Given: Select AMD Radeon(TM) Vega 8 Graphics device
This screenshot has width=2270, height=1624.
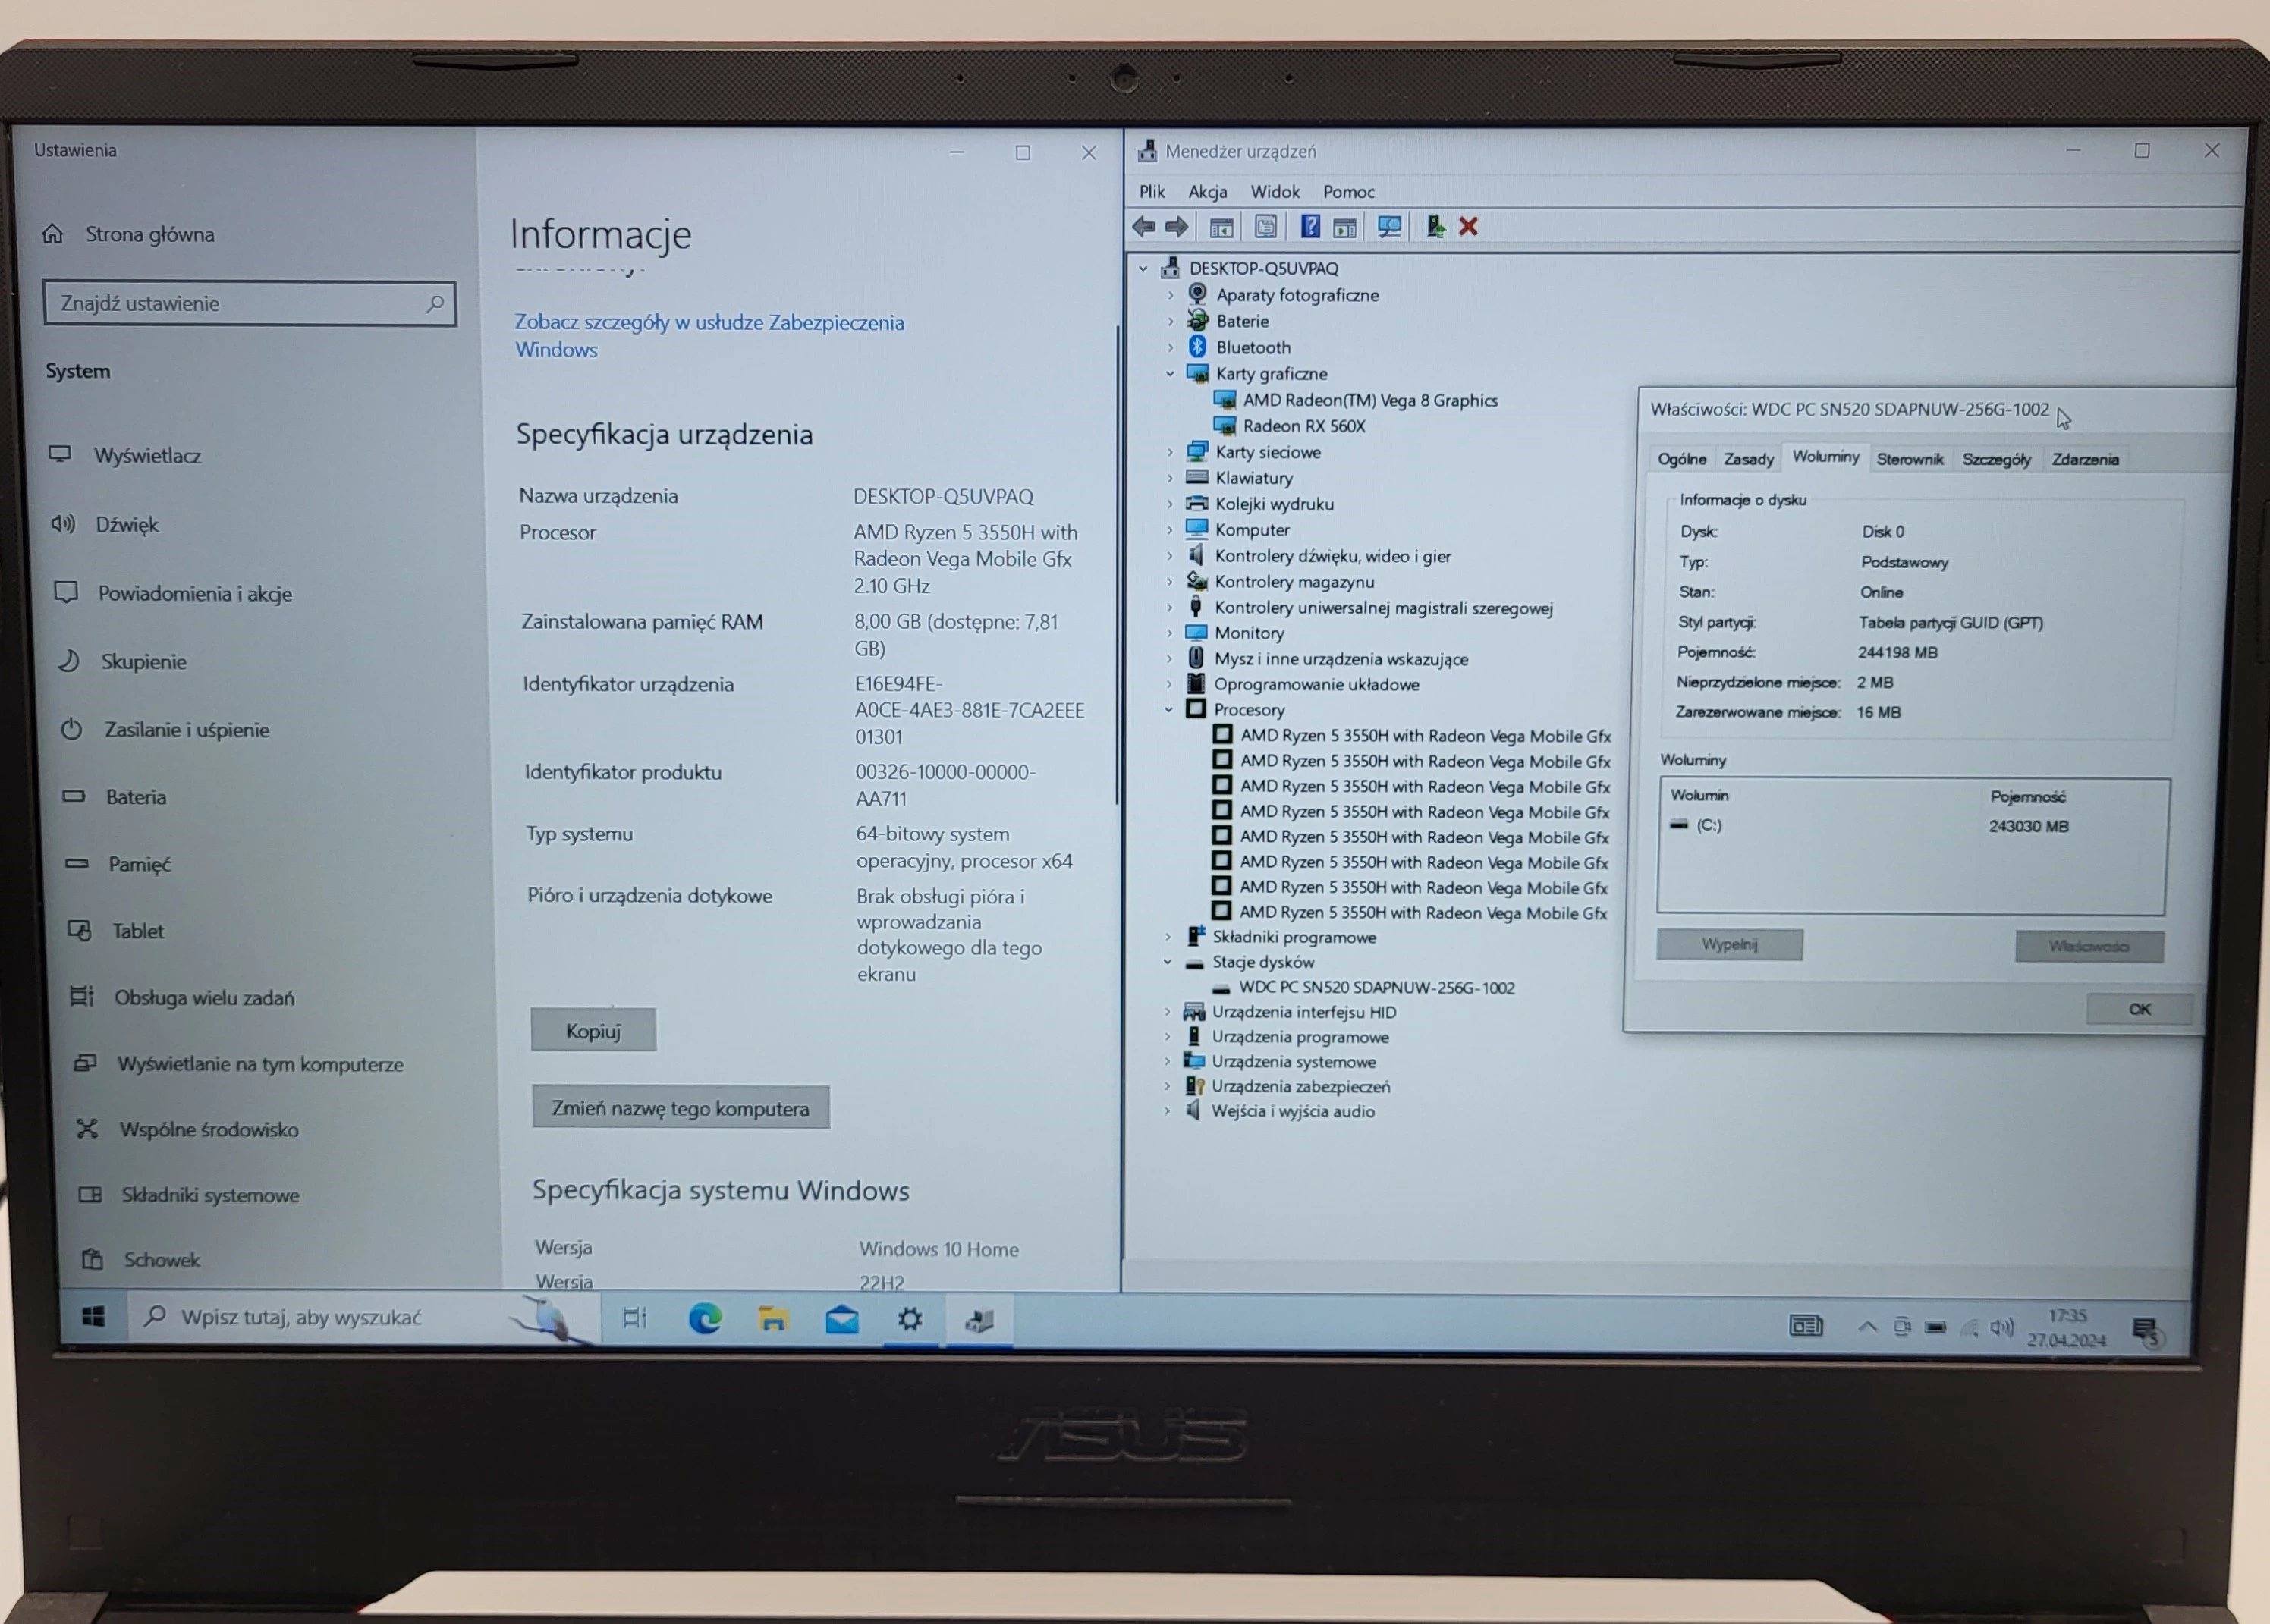Looking at the screenshot, I should [1369, 400].
